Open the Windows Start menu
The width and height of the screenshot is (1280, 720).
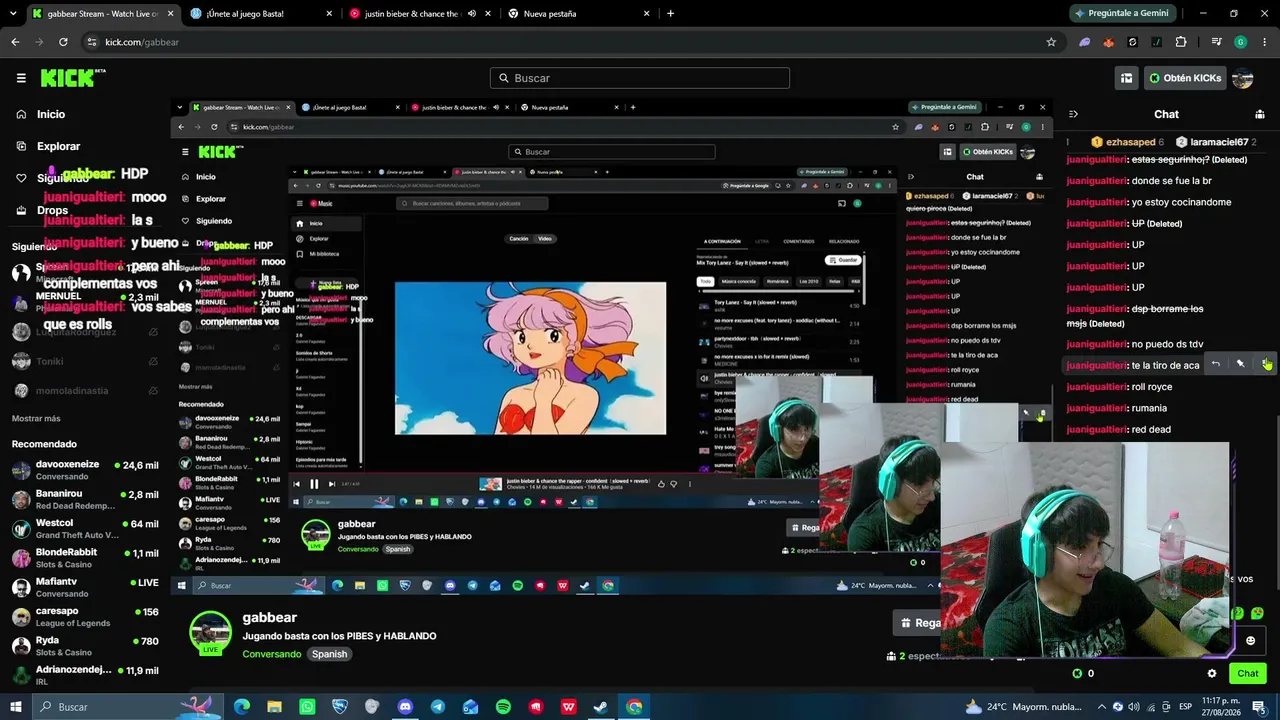pos(16,707)
